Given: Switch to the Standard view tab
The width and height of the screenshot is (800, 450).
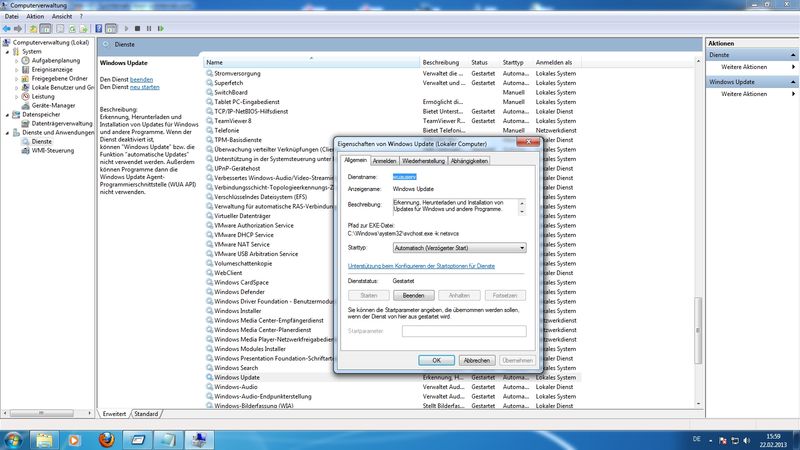Looking at the screenshot, I should coord(146,413).
